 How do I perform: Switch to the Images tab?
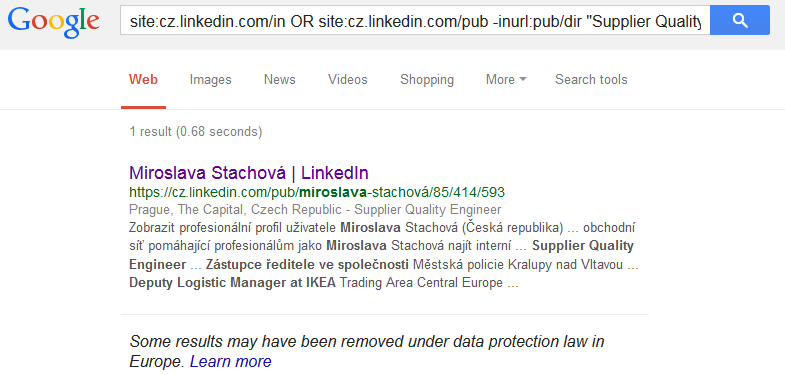[210, 80]
